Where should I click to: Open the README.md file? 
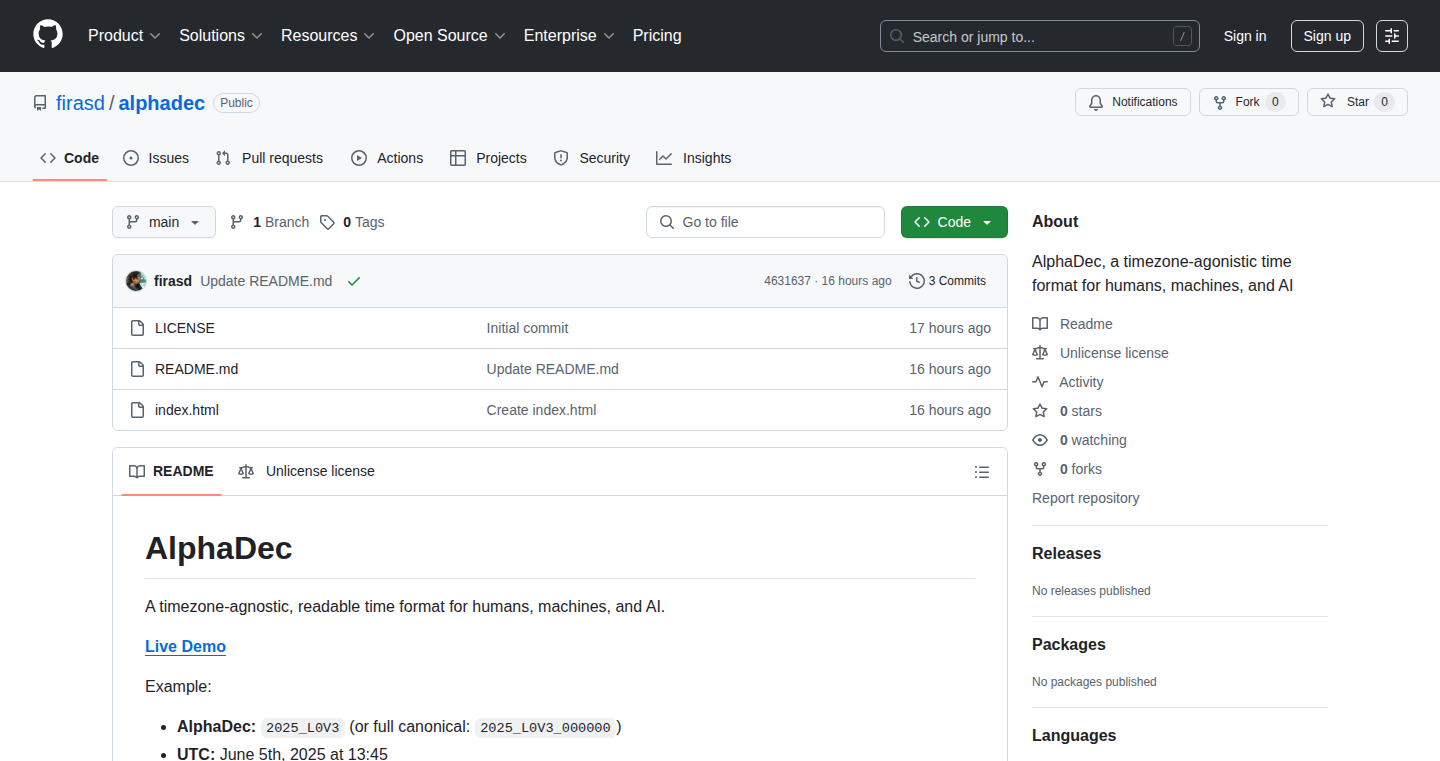[x=197, y=369]
